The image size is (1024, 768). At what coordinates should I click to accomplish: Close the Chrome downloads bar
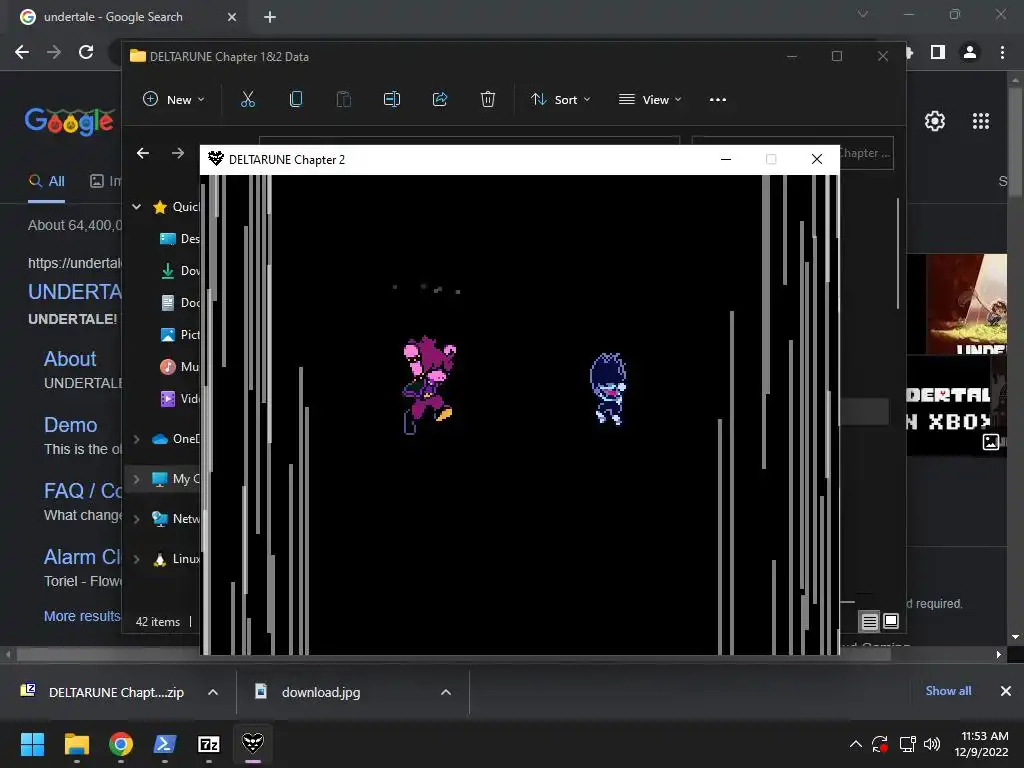point(1006,690)
